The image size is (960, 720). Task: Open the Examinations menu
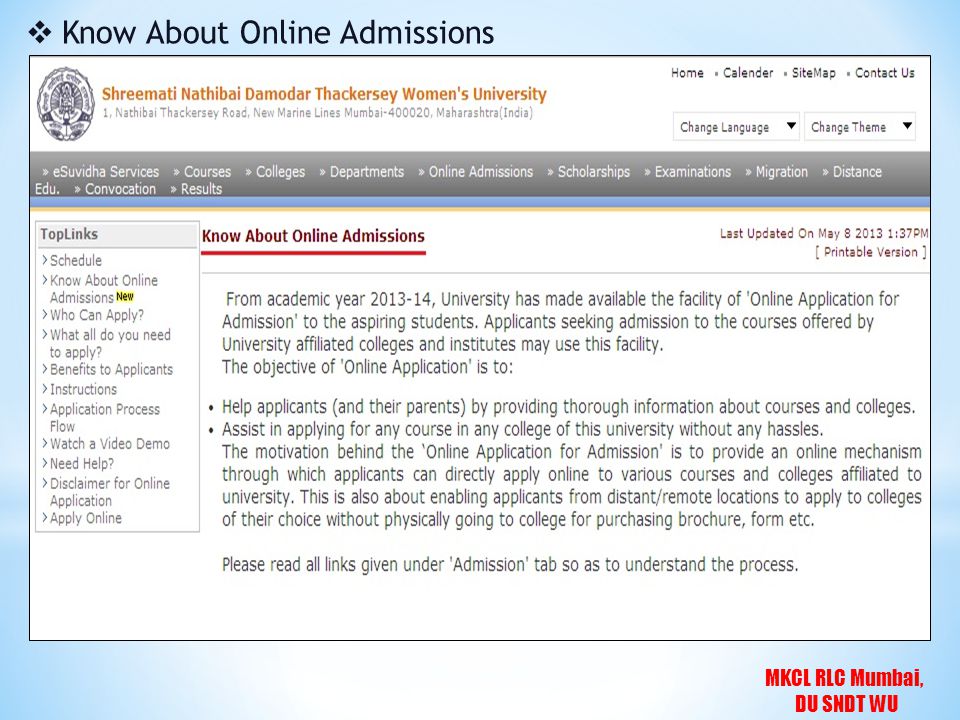pos(692,171)
